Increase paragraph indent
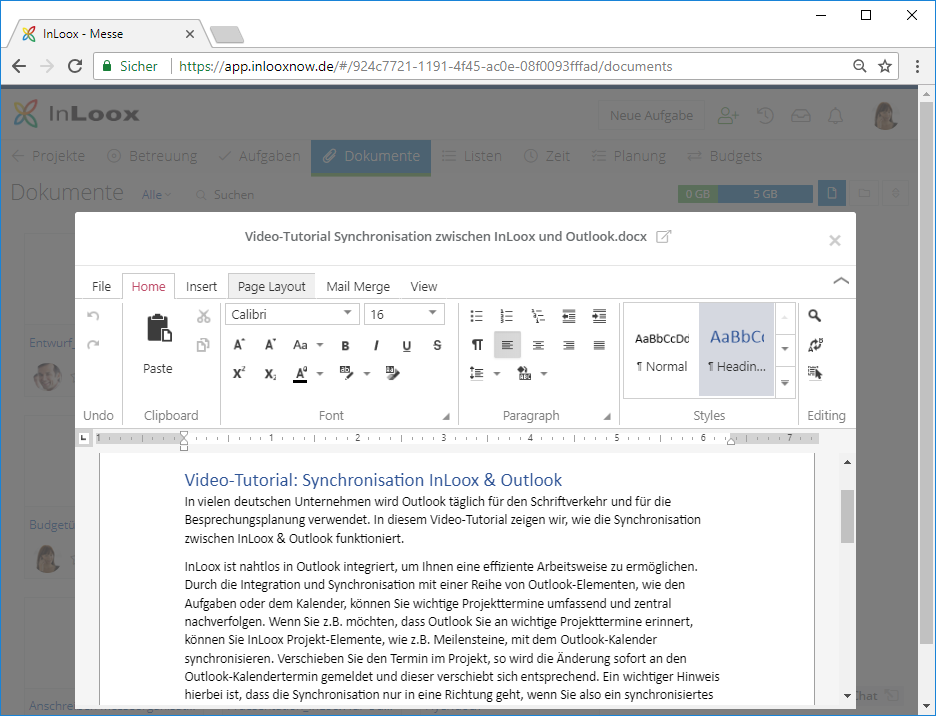Image resolution: width=936 pixels, height=716 pixels. point(599,316)
